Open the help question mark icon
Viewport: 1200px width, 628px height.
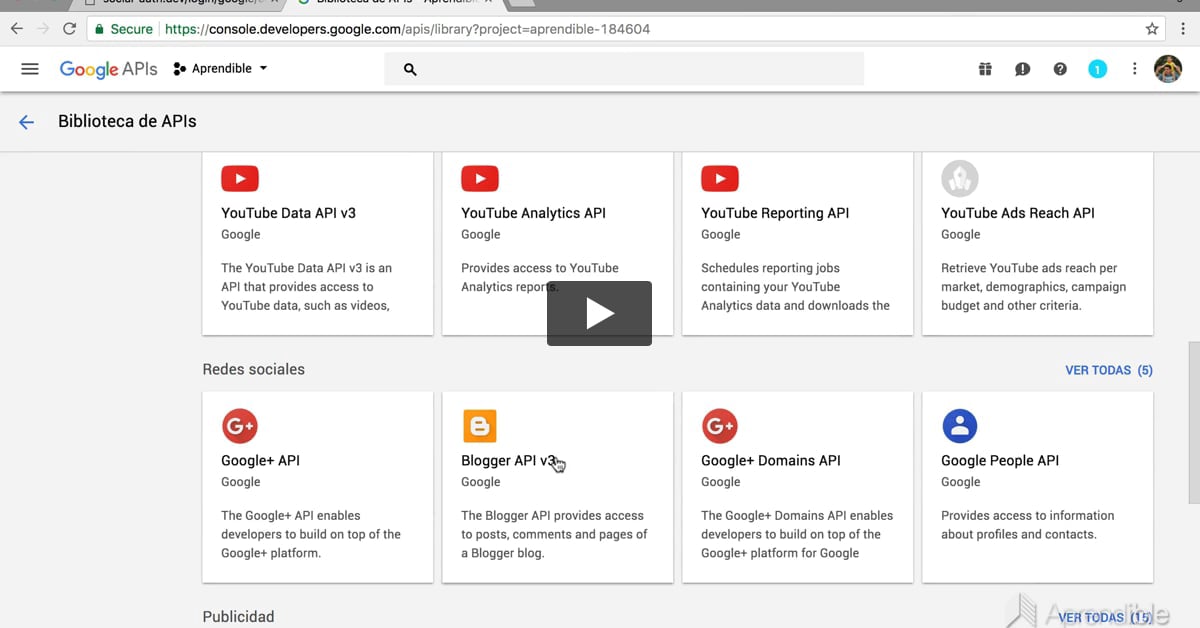pyautogui.click(x=1060, y=69)
